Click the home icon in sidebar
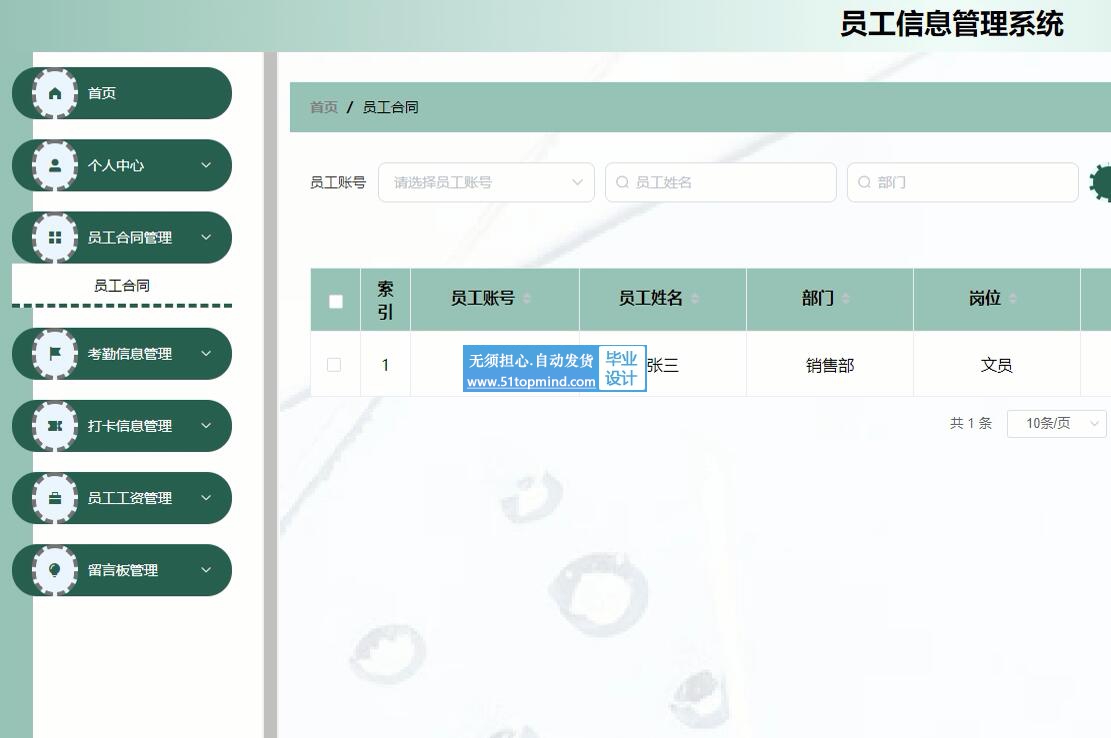 click(x=55, y=93)
